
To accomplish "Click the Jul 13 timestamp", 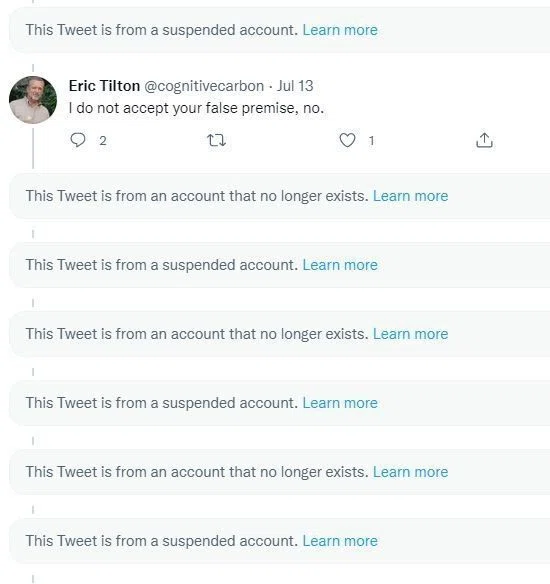I will 295,86.
